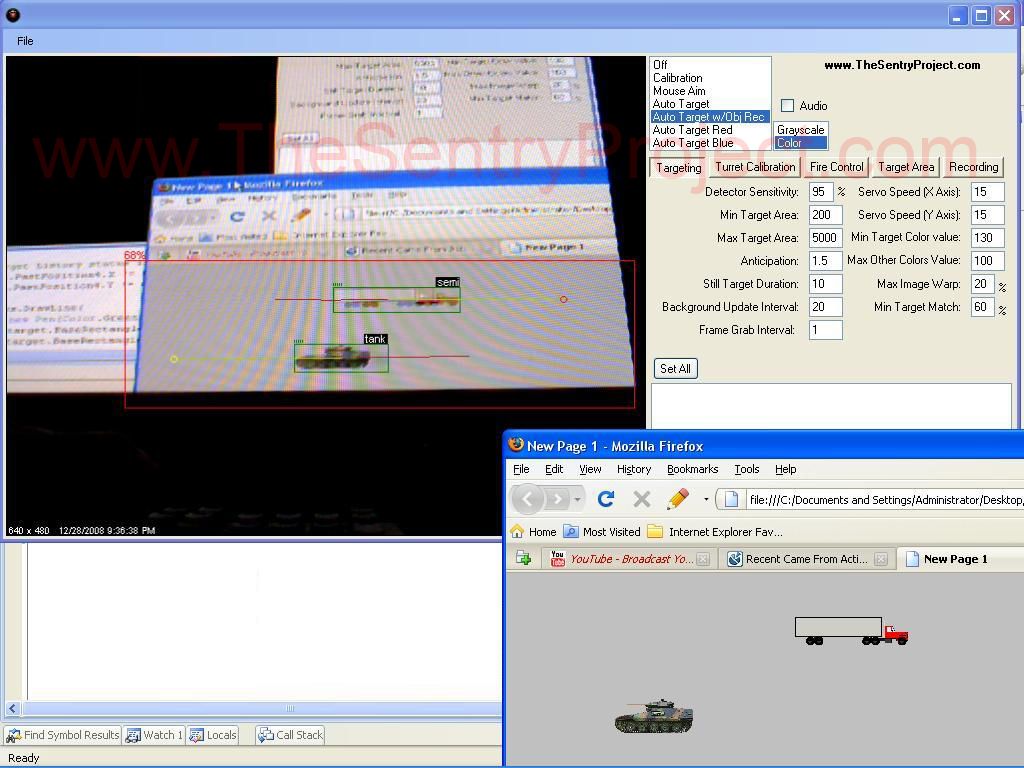Image resolution: width=1024 pixels, height=768 pixels.
Task: Click the Firefox stop loading icon
Action: [642, 498]
